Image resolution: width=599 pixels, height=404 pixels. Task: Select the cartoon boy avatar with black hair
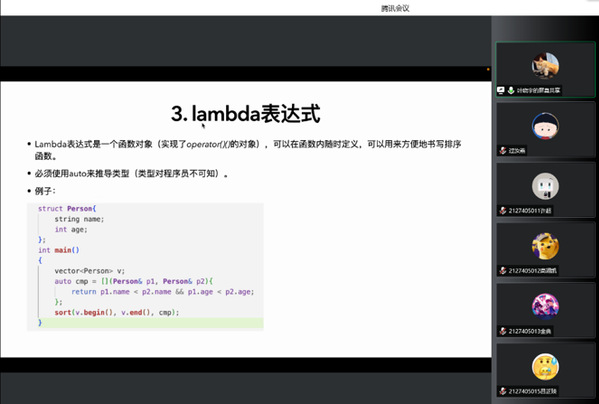point(545,126)
